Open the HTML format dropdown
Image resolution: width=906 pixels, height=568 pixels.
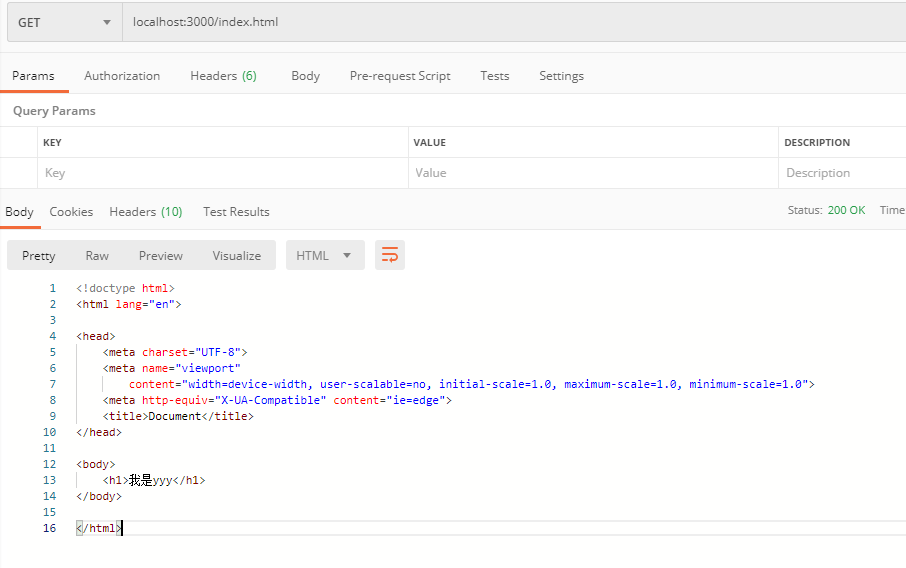click(x=325, y=255)
